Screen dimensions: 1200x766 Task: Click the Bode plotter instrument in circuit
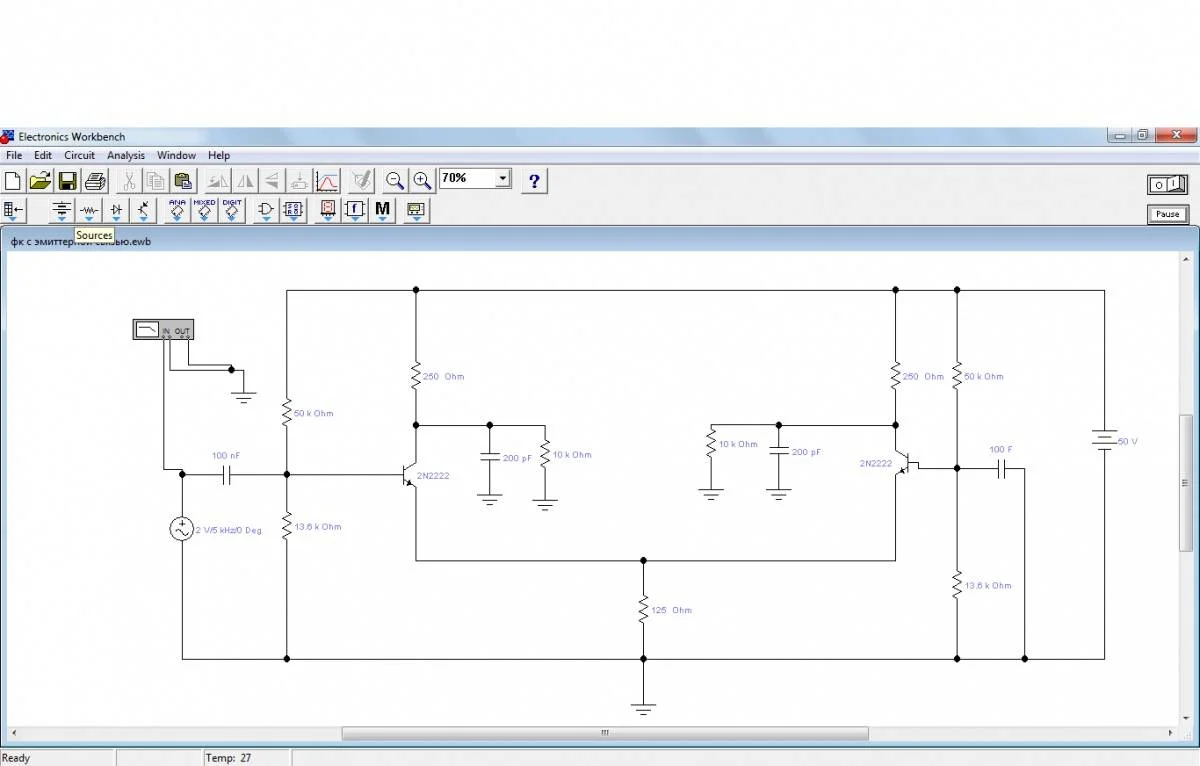(x=163, y=330)
